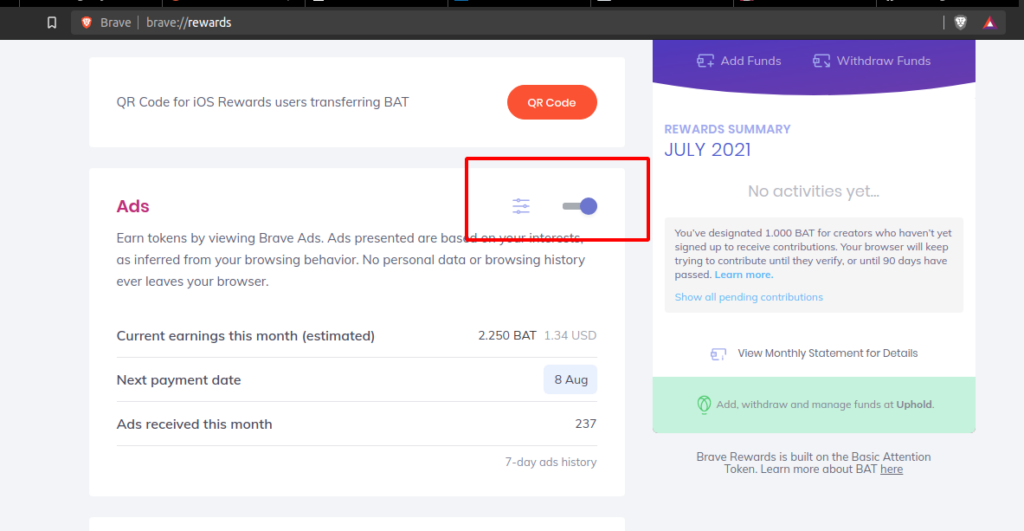Open View Monthly Statement for Details
This screenshot has width=1024, height=531.
814,353
